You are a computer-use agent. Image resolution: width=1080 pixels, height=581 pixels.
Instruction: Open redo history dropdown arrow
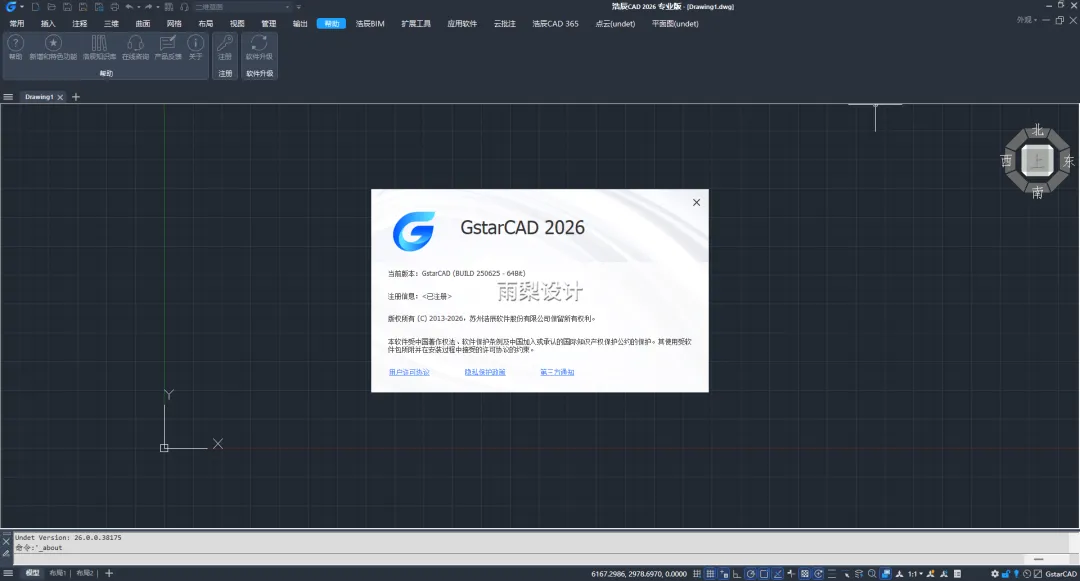pyautogui.click(x=158, y=7)
